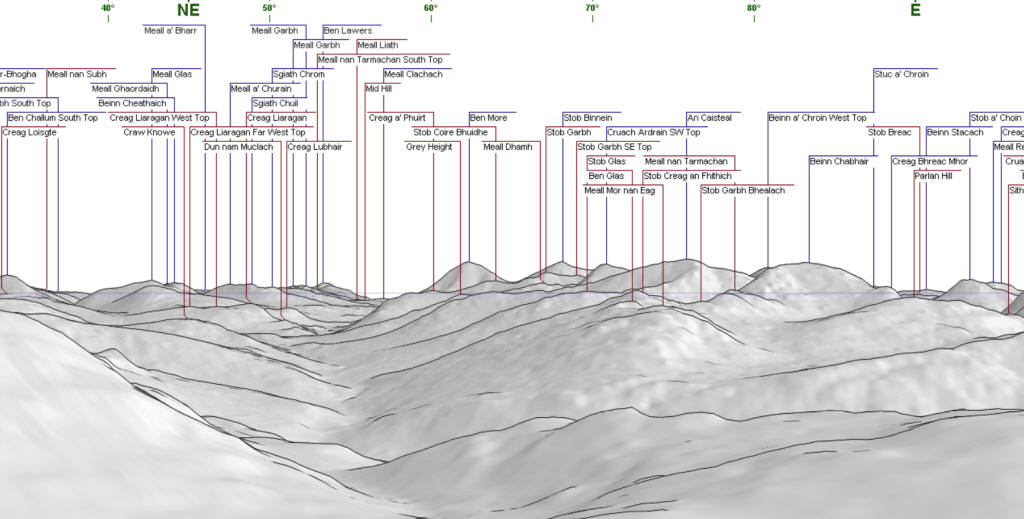Click the Stuc a' Chroin label

[x=901, y=74]
